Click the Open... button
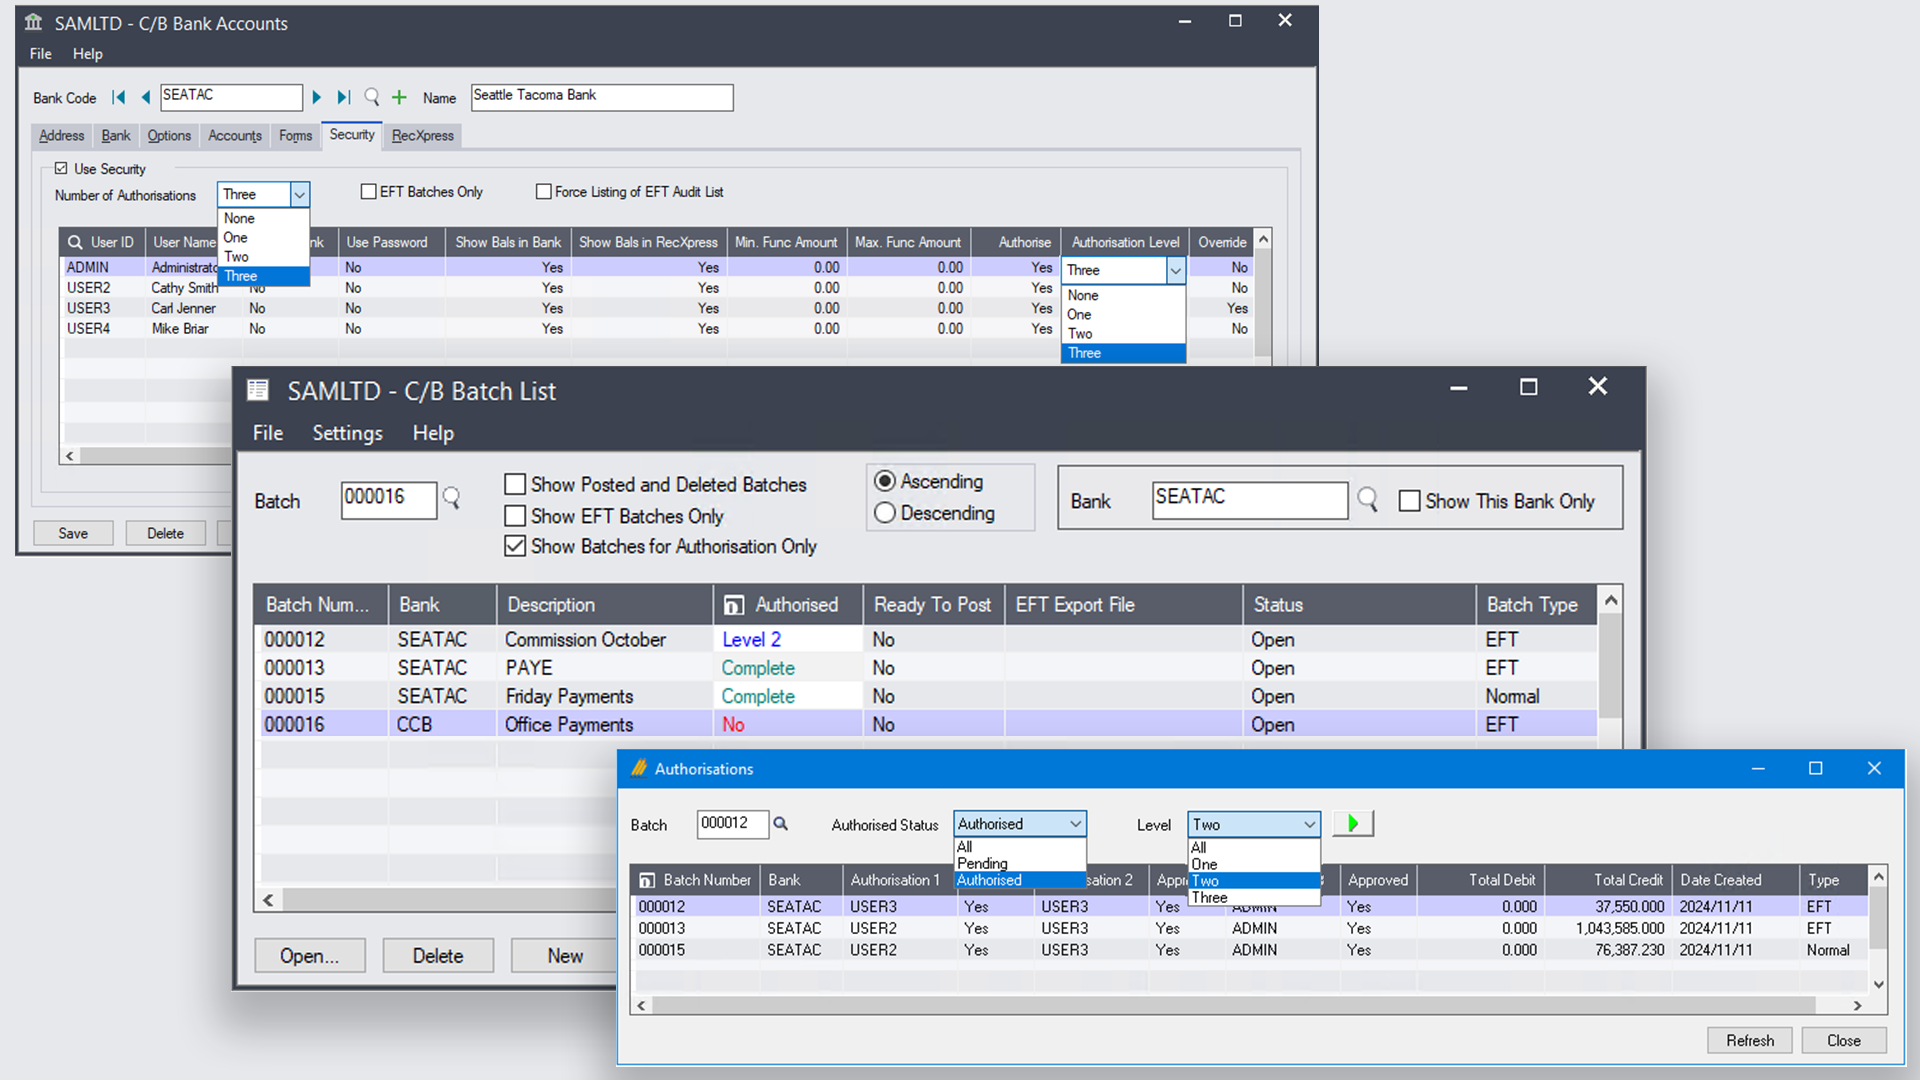The image size is (1920, 1080). click(x=309, y=956)
